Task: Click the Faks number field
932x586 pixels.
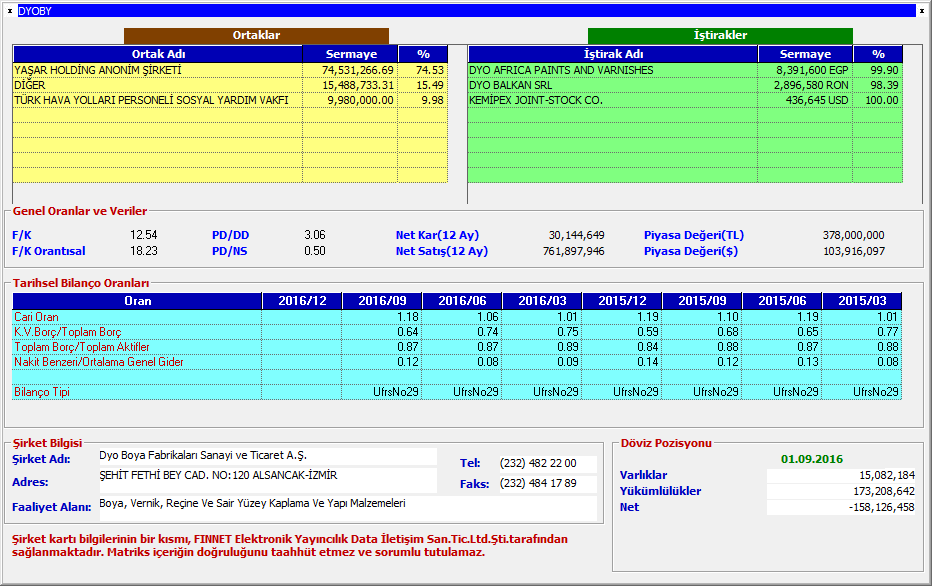Action: coord(547,484)
